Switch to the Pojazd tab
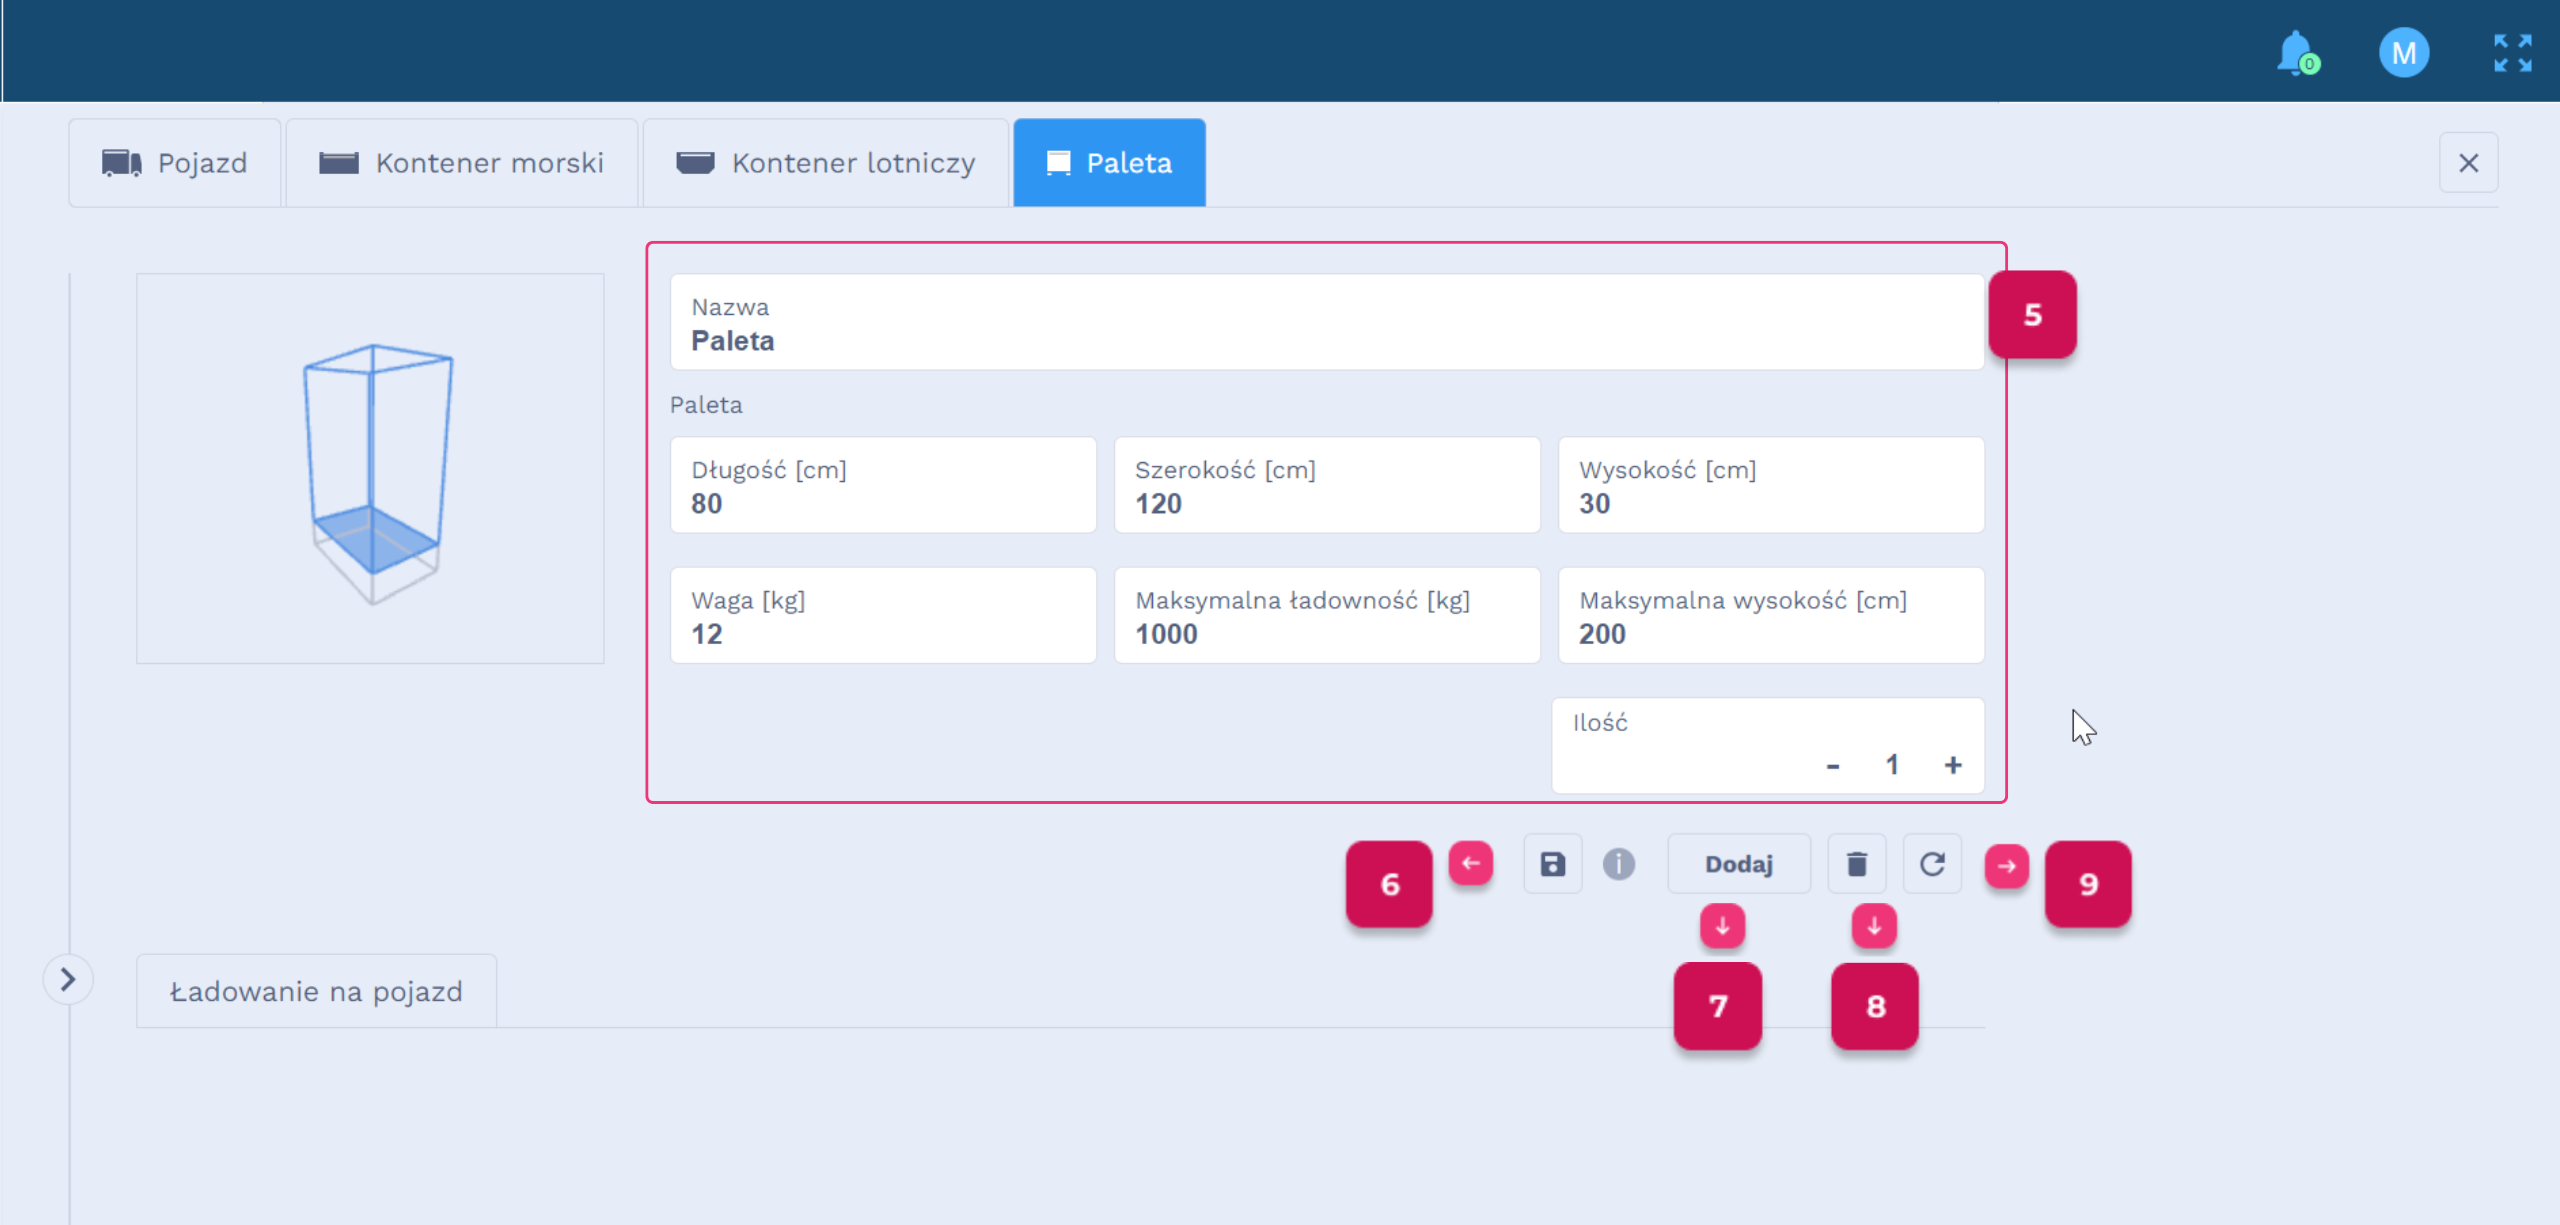Image resolution: width=2560 pixels, height=1225 pixels. (x=175, y=163)
